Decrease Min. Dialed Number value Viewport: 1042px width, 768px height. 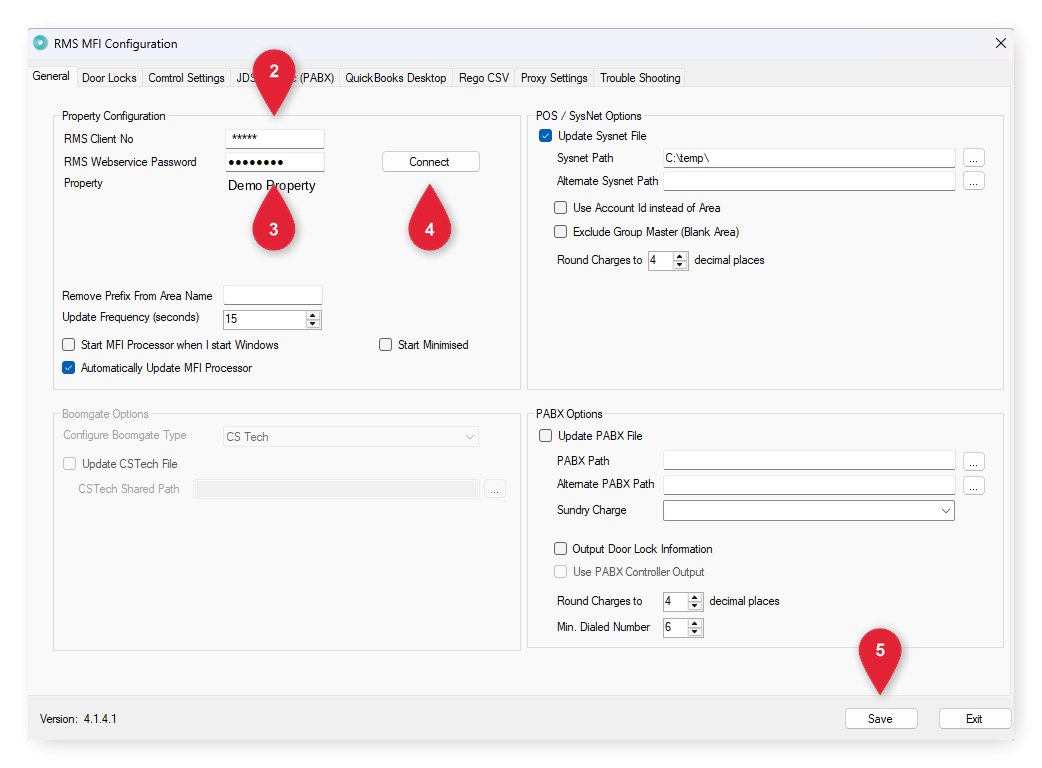pos(694,631)
